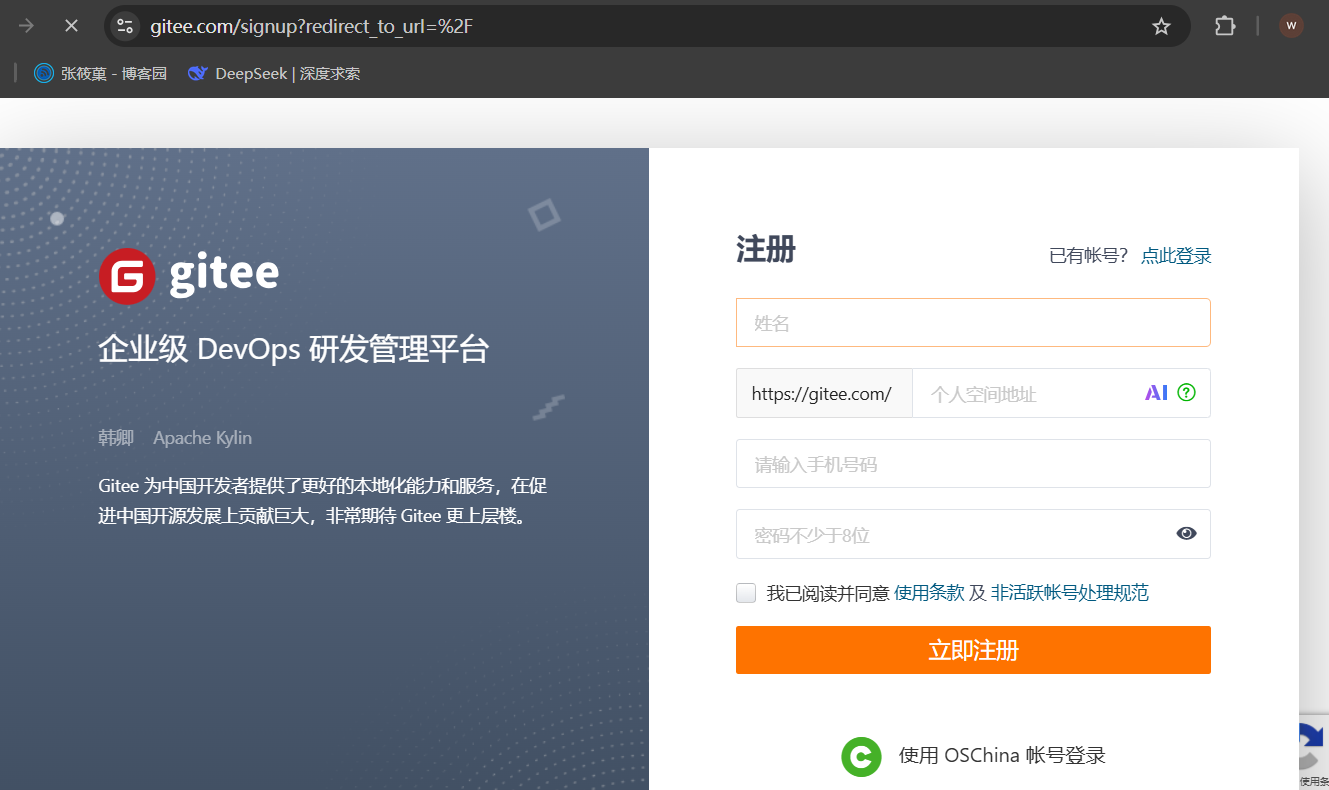
Task: Click the orange 立即注册 button
Action: coord(973,650)
